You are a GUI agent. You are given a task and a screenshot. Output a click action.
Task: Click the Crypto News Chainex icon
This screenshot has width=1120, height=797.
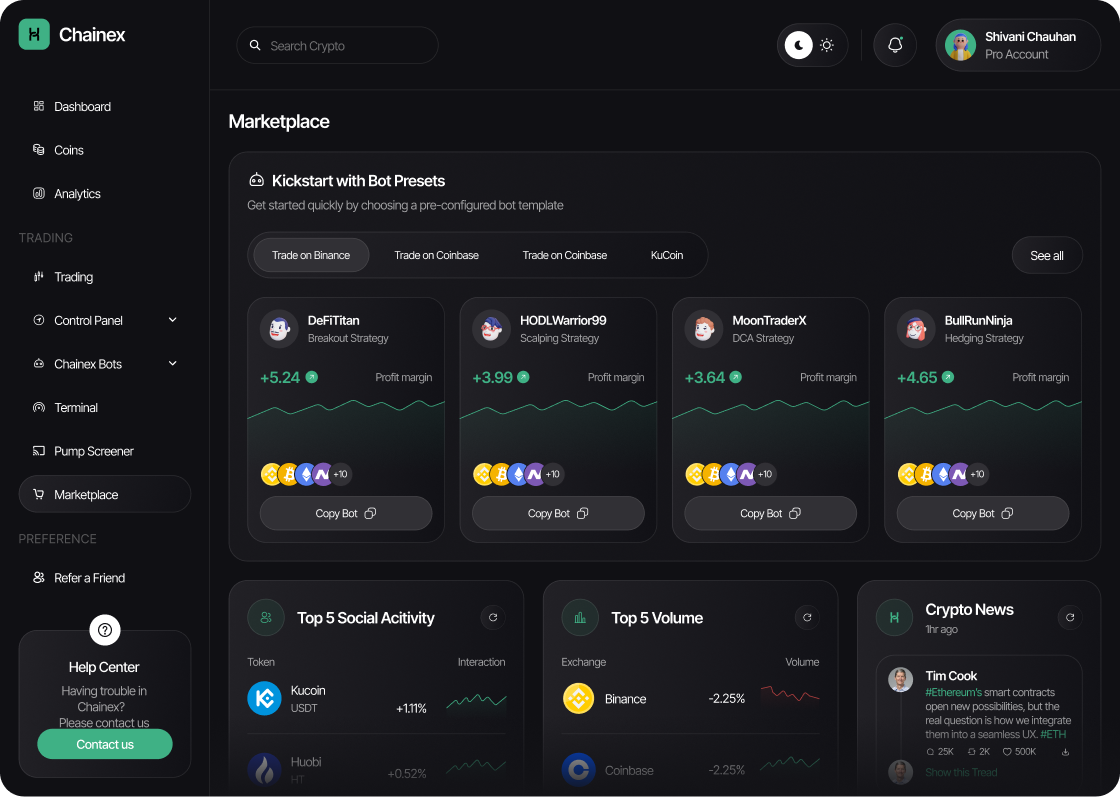pyautogui.click(x=894, y=618)
